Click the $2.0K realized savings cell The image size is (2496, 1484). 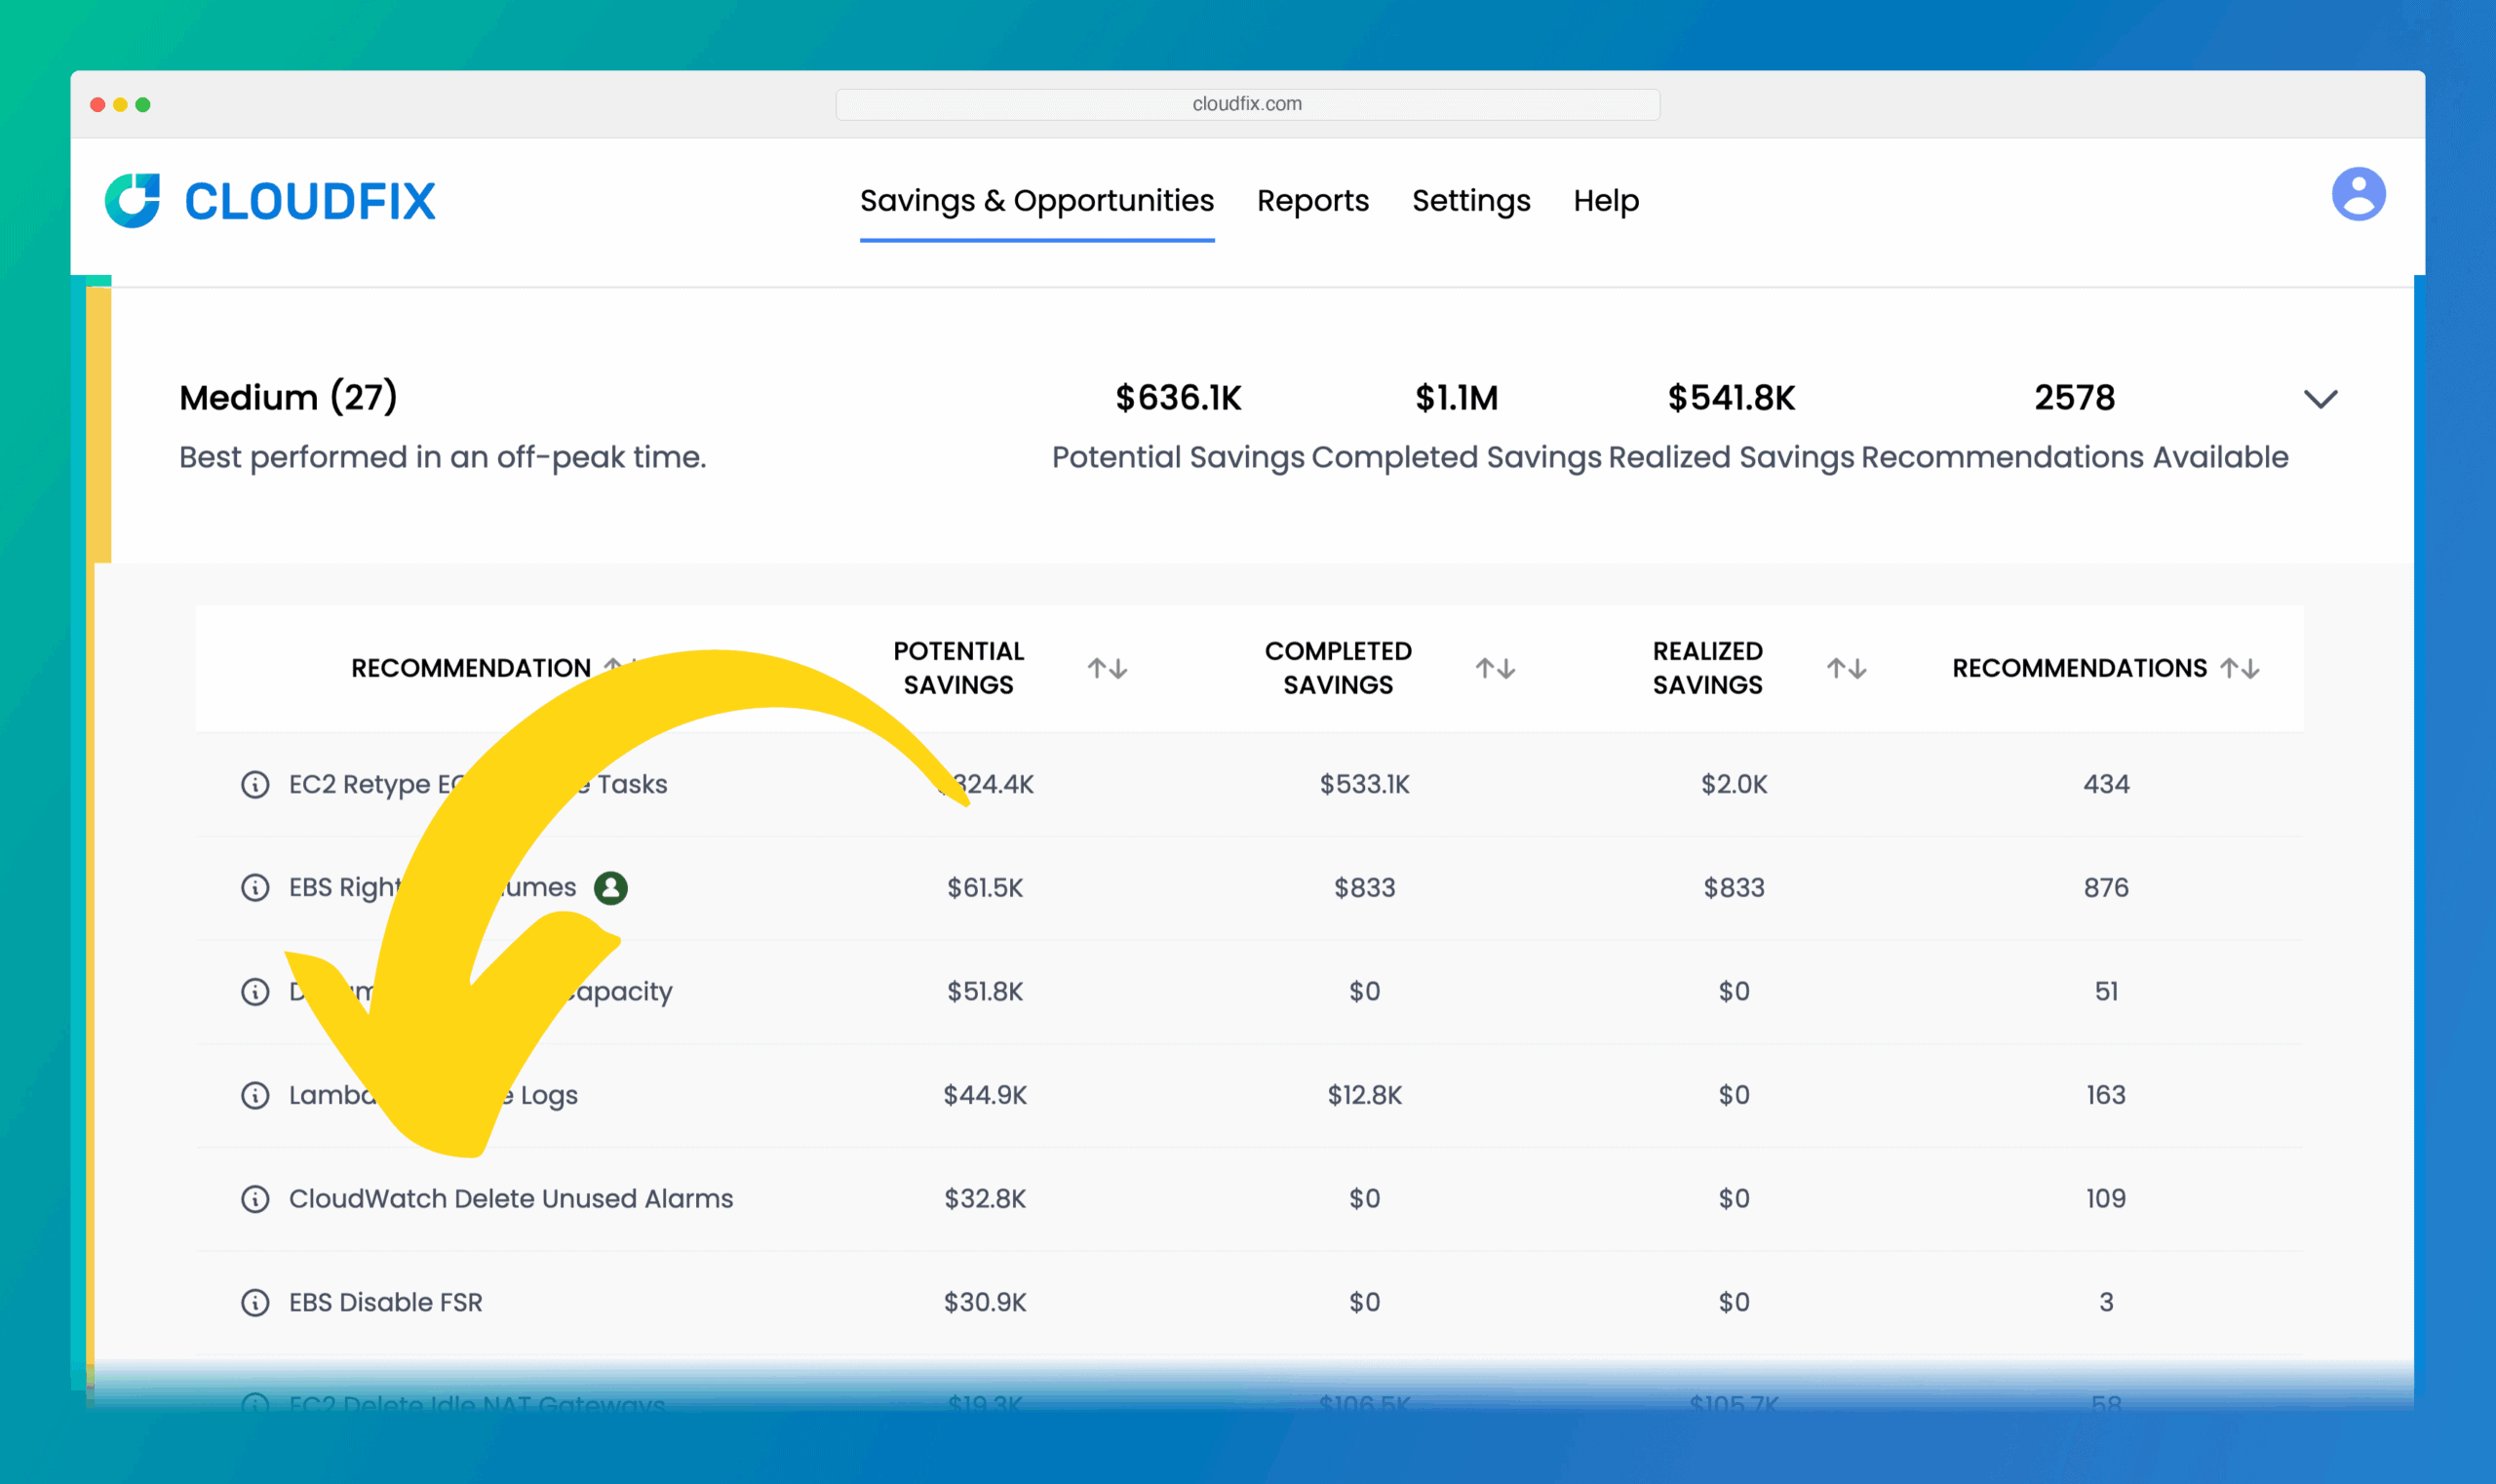[1734, 785]
